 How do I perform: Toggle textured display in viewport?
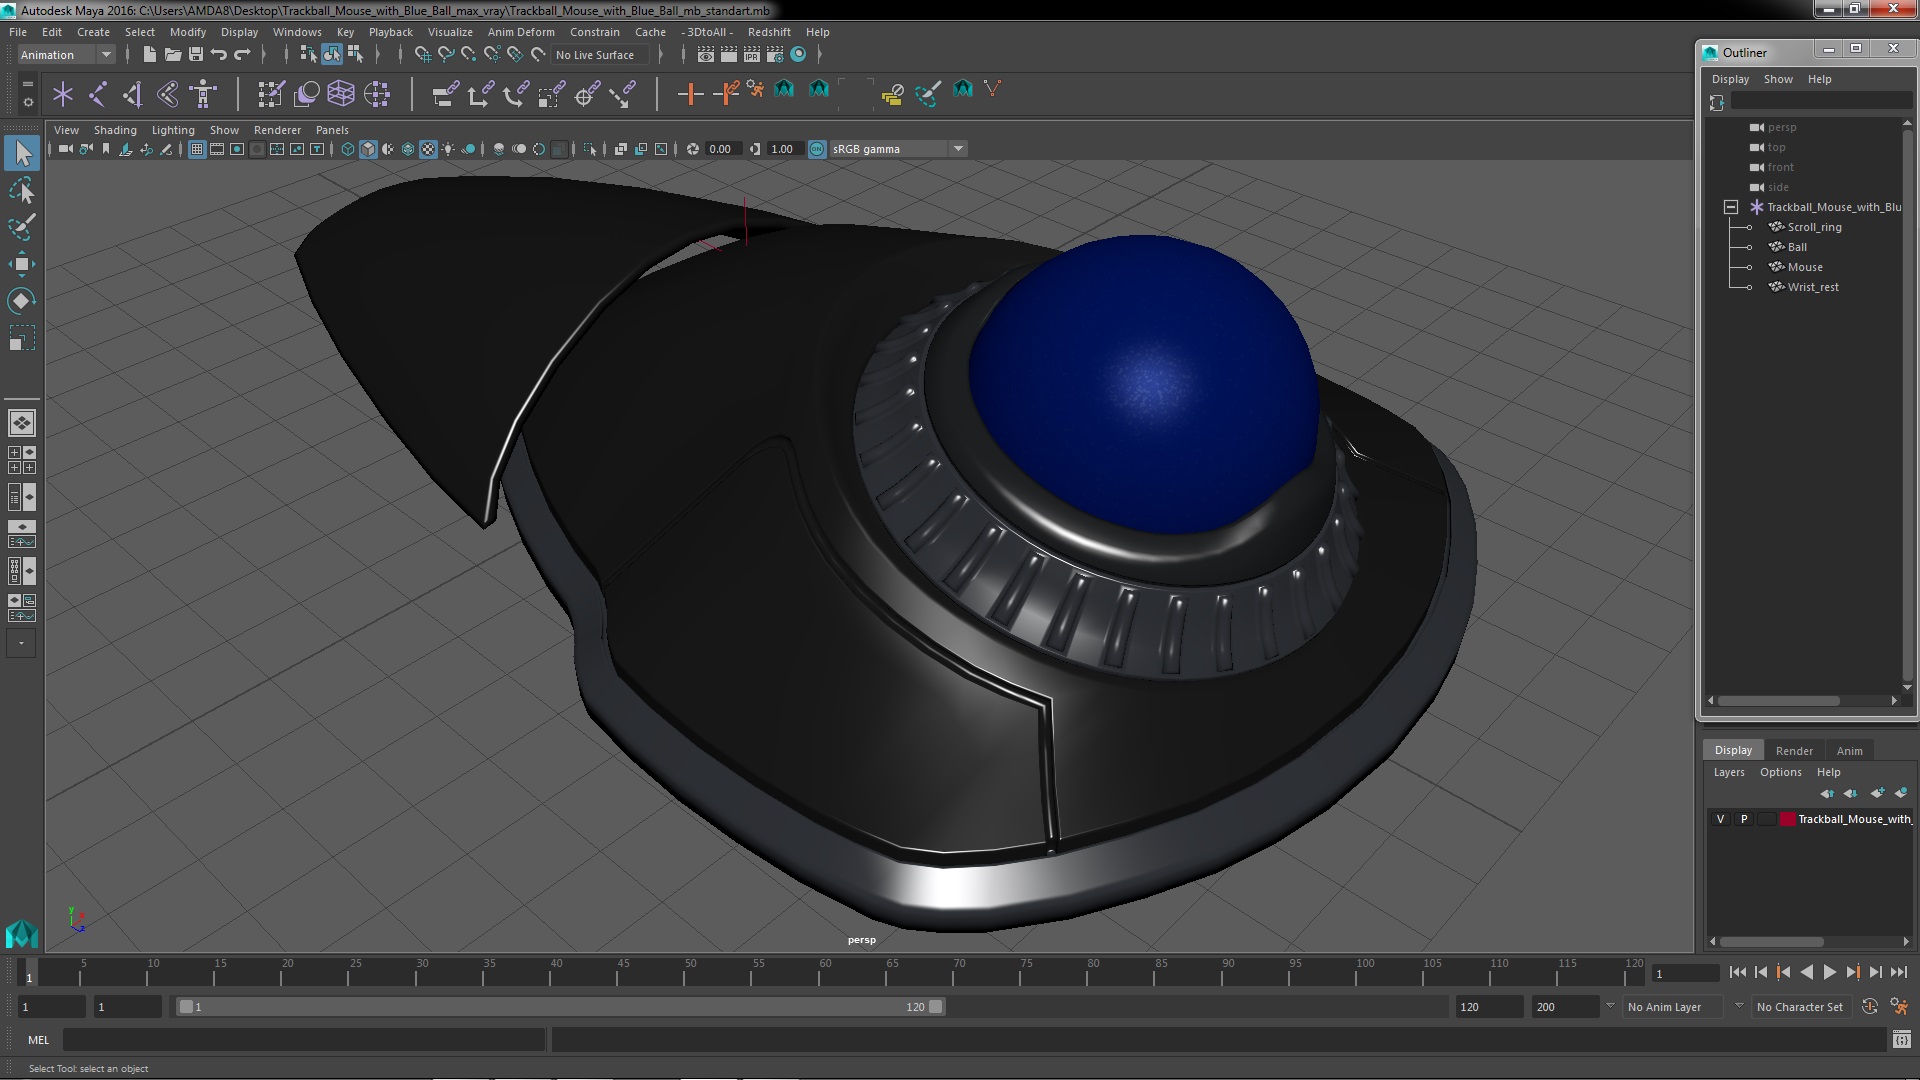[428, 149]
